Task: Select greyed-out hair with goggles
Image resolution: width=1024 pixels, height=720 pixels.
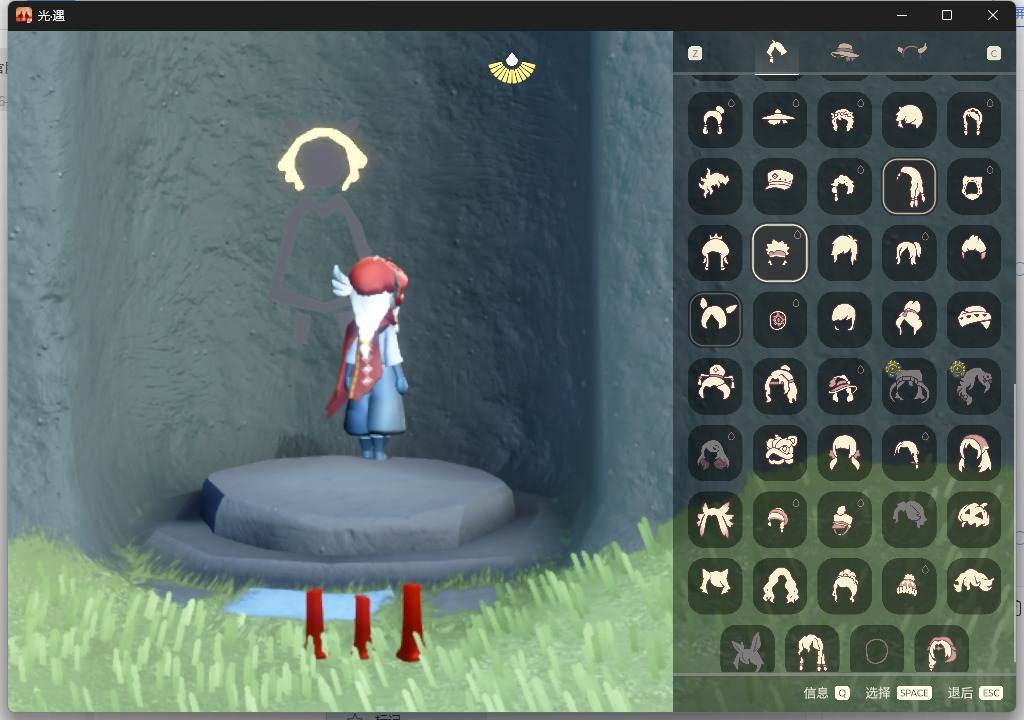Action: [909, 386]
